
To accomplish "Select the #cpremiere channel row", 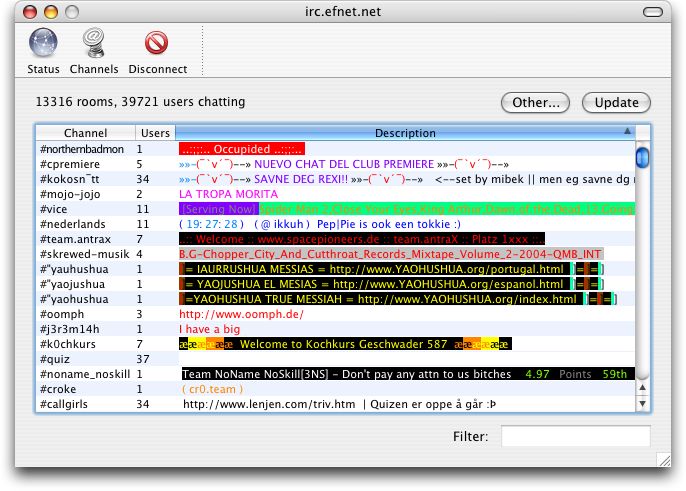I will tap(336, 164).
